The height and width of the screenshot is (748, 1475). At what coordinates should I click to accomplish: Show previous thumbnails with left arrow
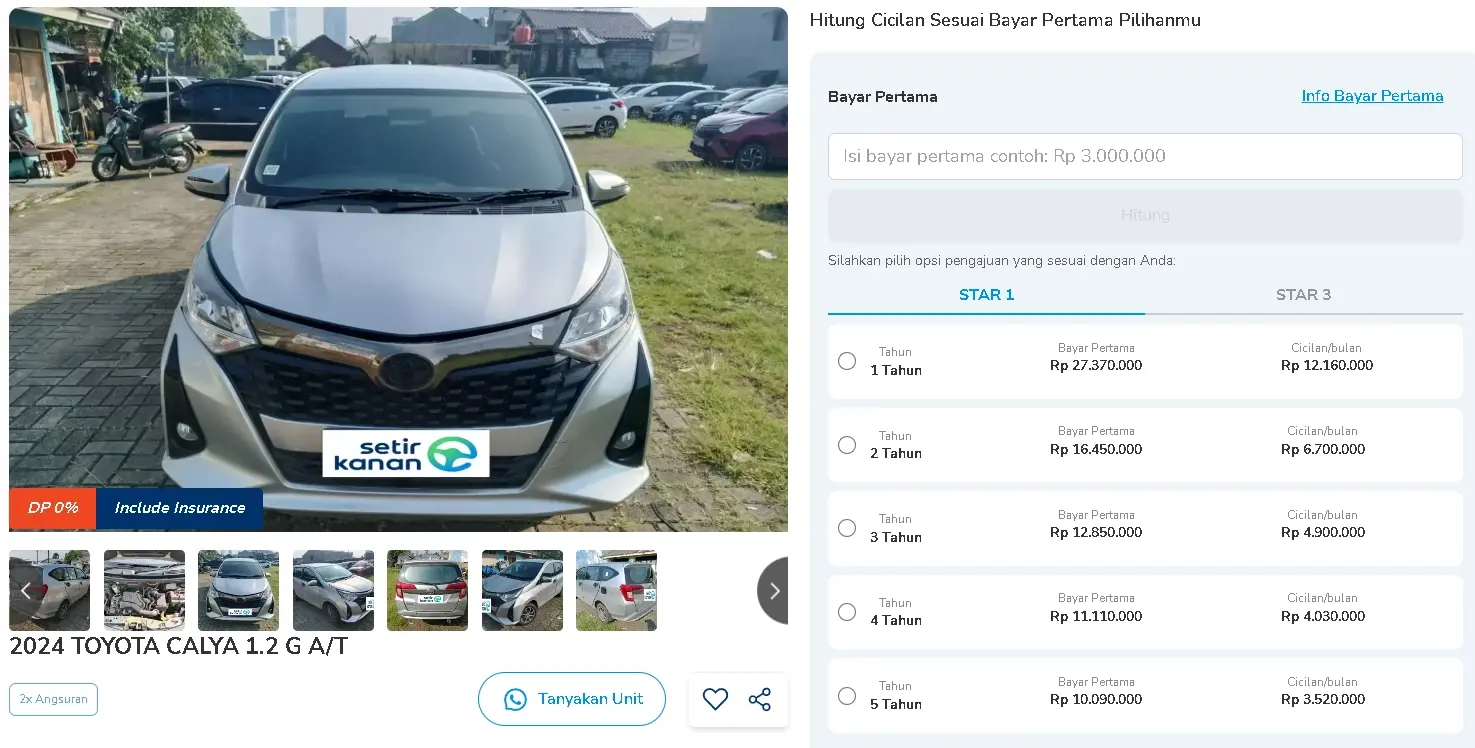tap(26, 591)
